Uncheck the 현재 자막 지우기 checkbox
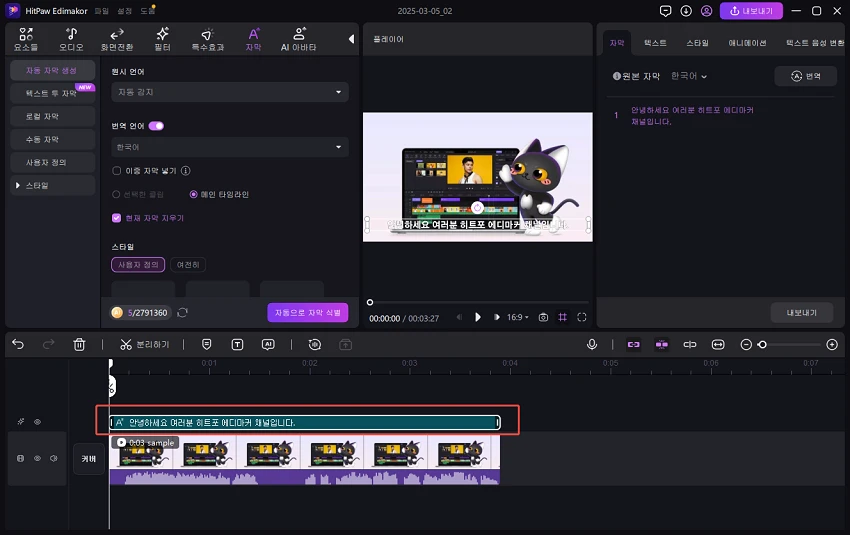This screenshot has height=535, width=850. click(116, 218)
